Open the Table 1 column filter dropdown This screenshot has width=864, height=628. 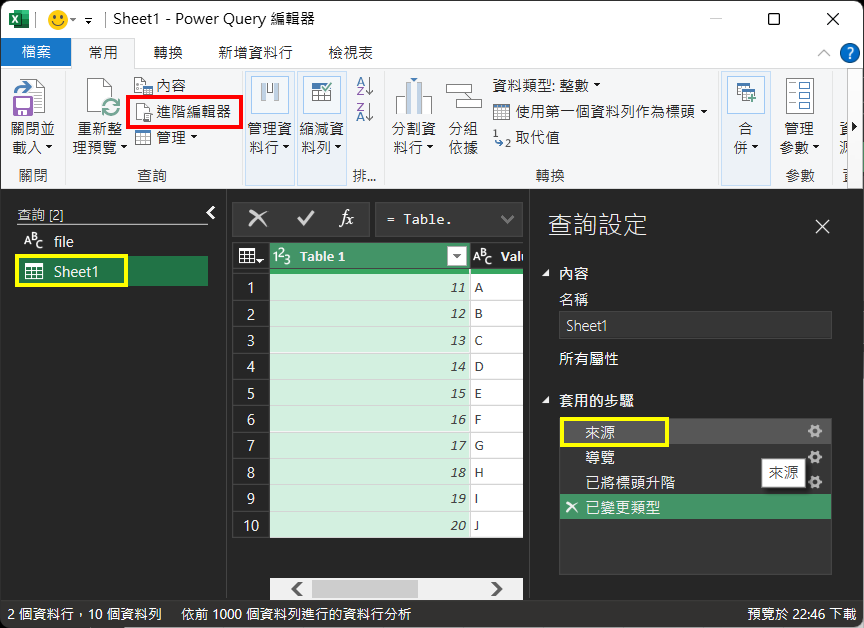point(457,256)
